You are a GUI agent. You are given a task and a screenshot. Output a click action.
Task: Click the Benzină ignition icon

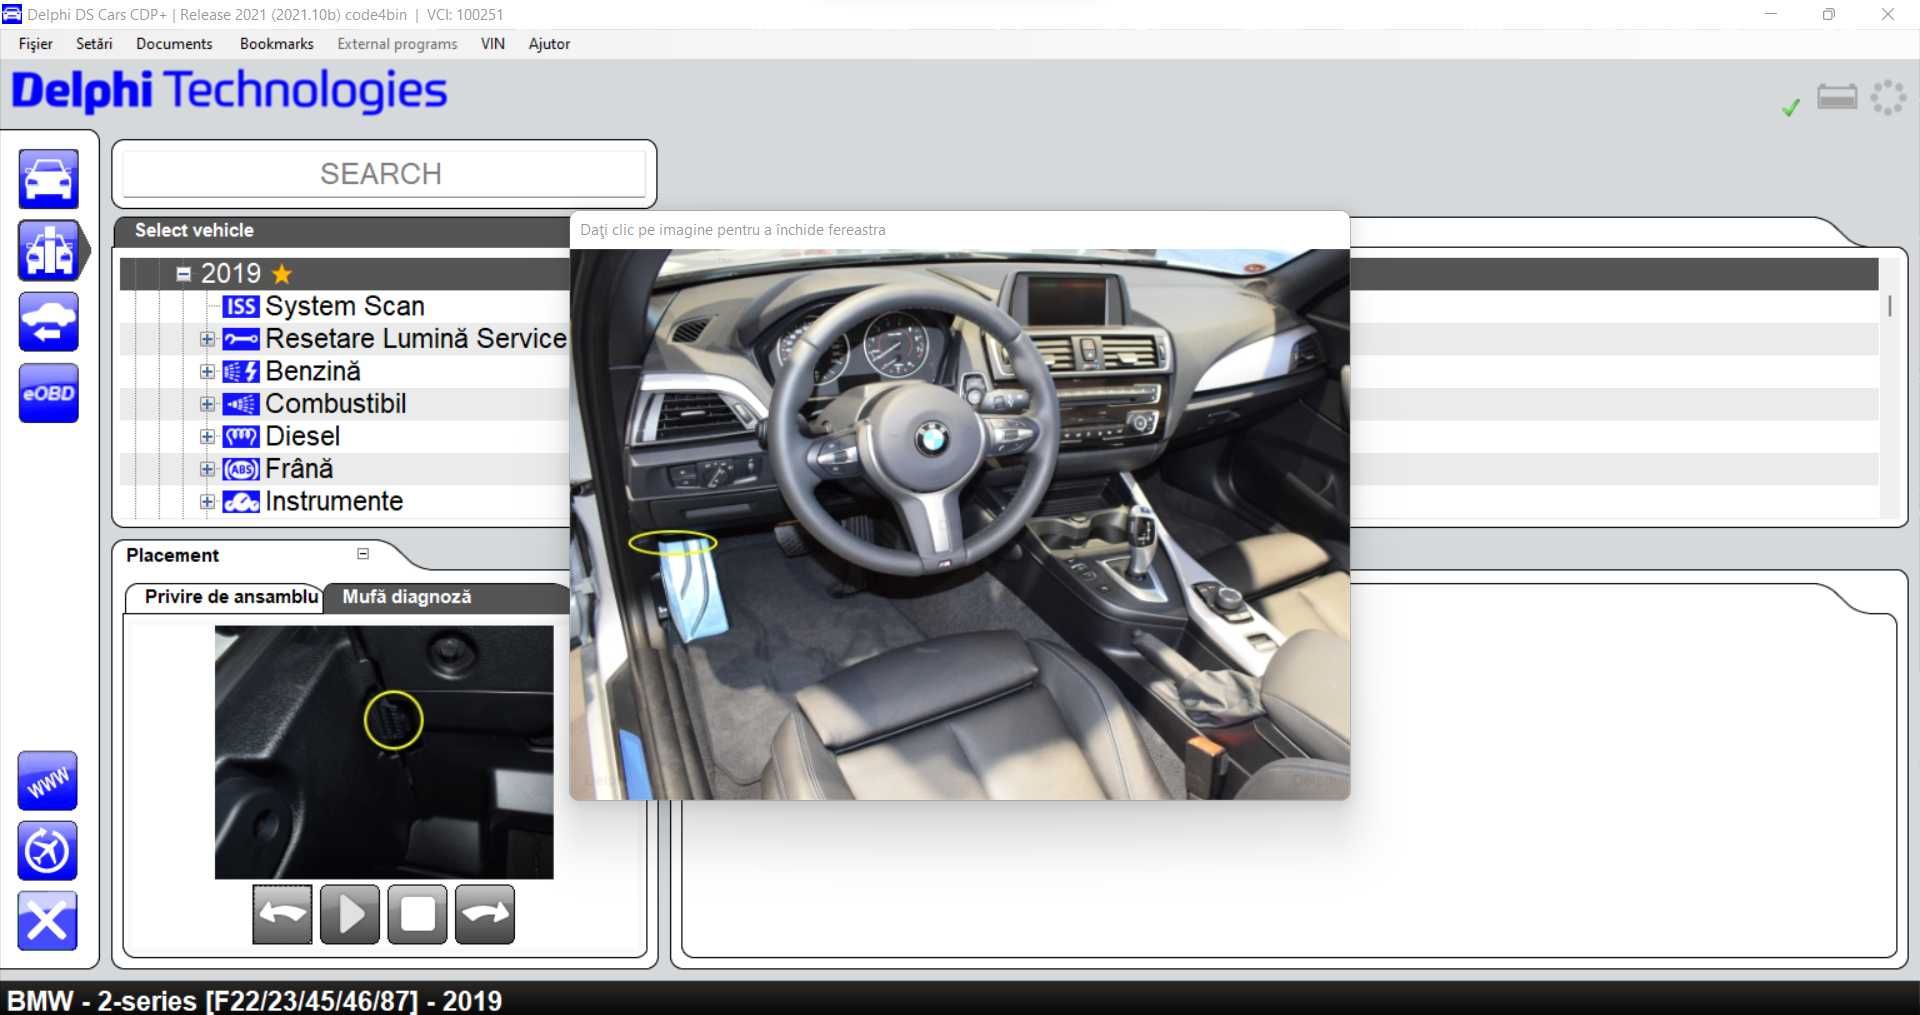[x=240, y=372]
